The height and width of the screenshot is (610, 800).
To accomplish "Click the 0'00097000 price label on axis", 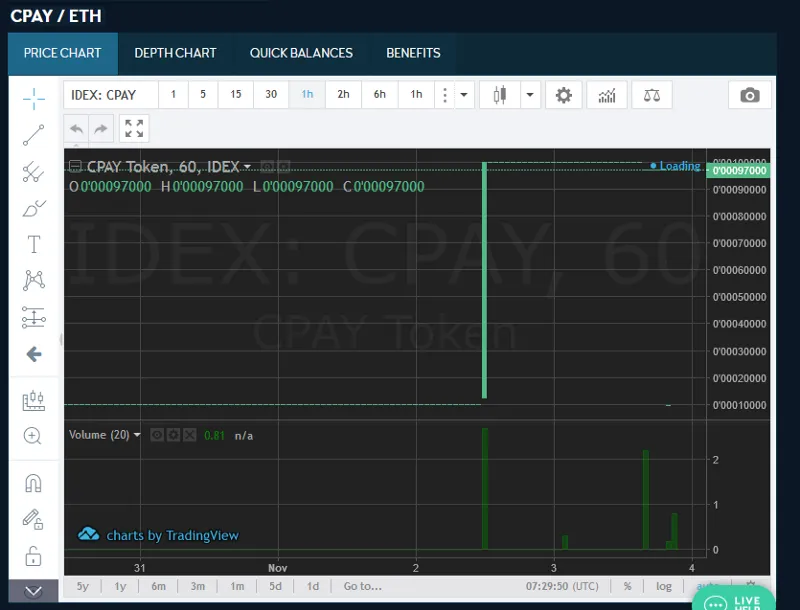I will click(739, 170).
